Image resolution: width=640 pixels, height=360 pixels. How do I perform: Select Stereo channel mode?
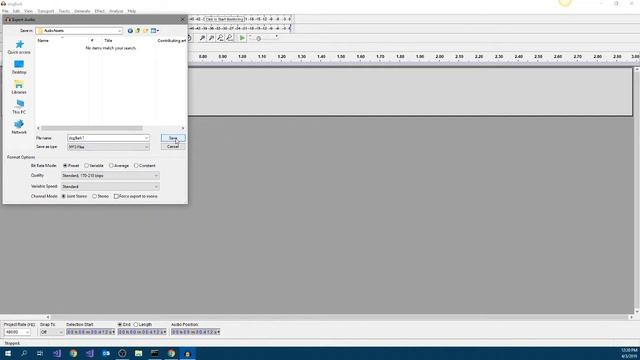(x=94, y=196)
